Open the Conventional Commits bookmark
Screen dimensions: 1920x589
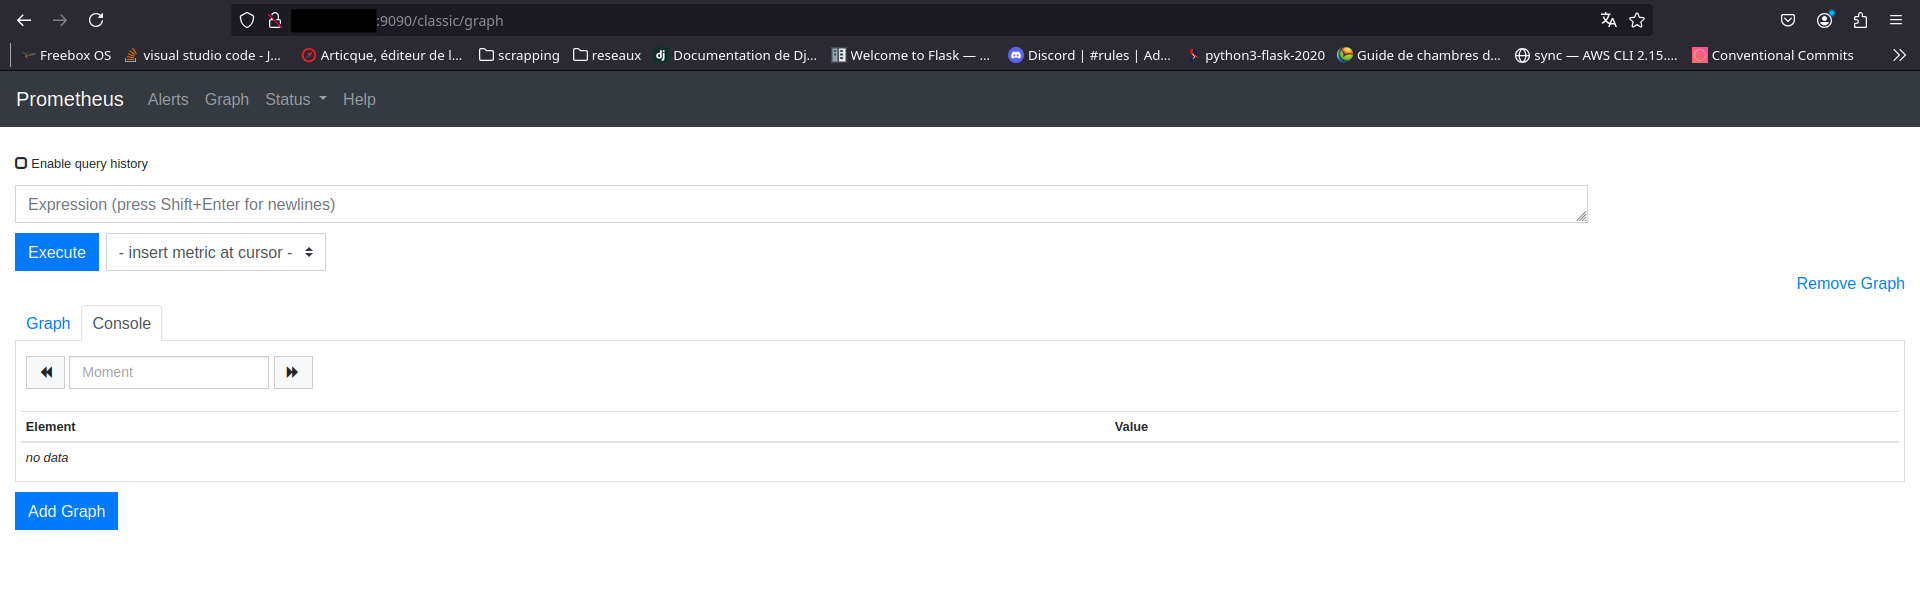(1773, 55)
